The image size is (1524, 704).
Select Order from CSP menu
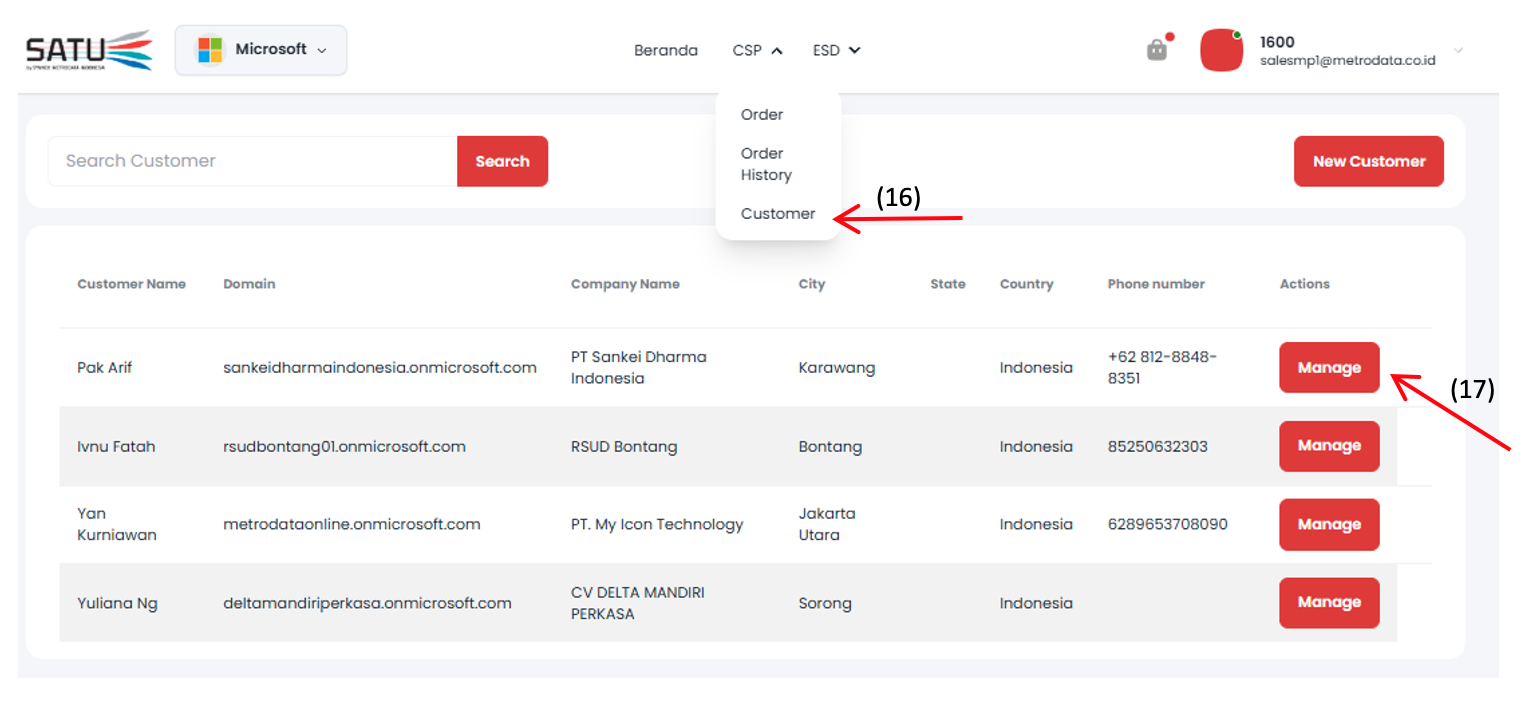762,115
